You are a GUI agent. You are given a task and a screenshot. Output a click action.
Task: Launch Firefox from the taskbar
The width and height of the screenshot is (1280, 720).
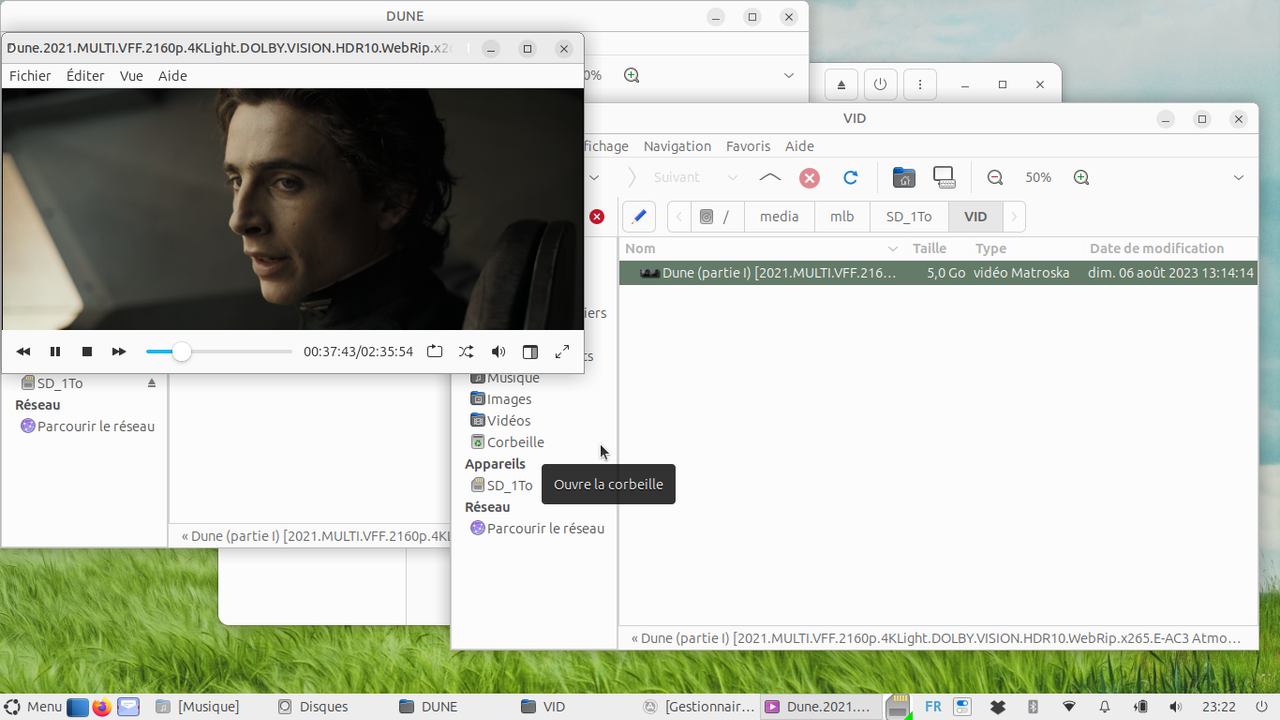click(102, 707)
